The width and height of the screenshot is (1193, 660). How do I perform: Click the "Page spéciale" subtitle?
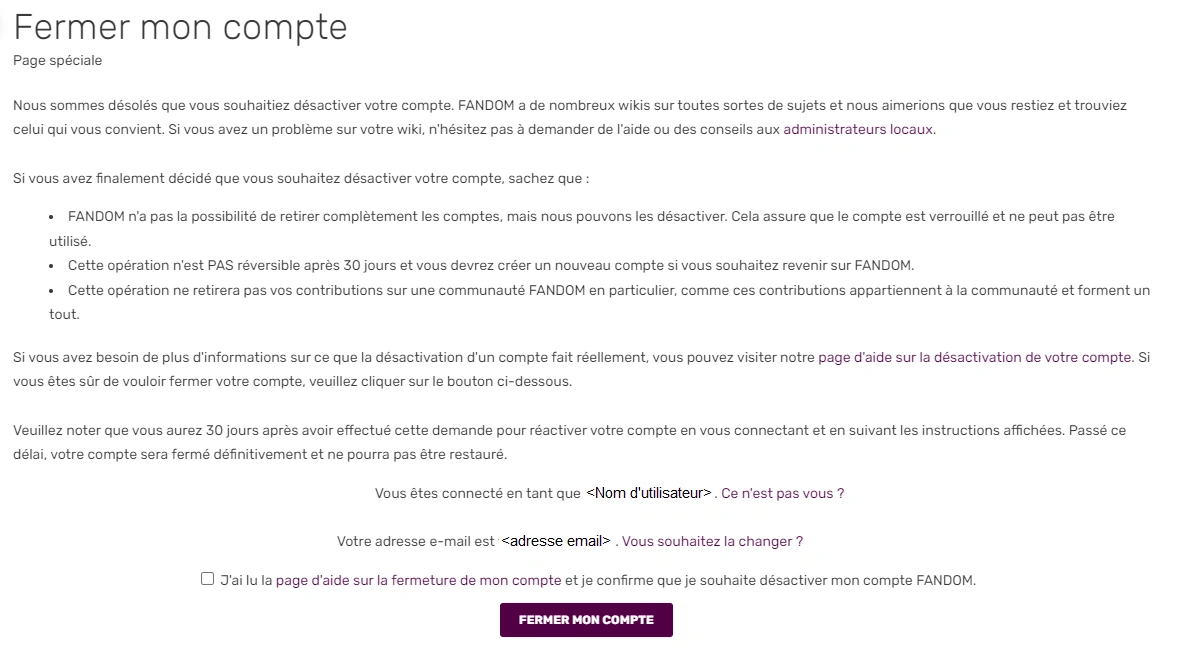click(57, 60)
